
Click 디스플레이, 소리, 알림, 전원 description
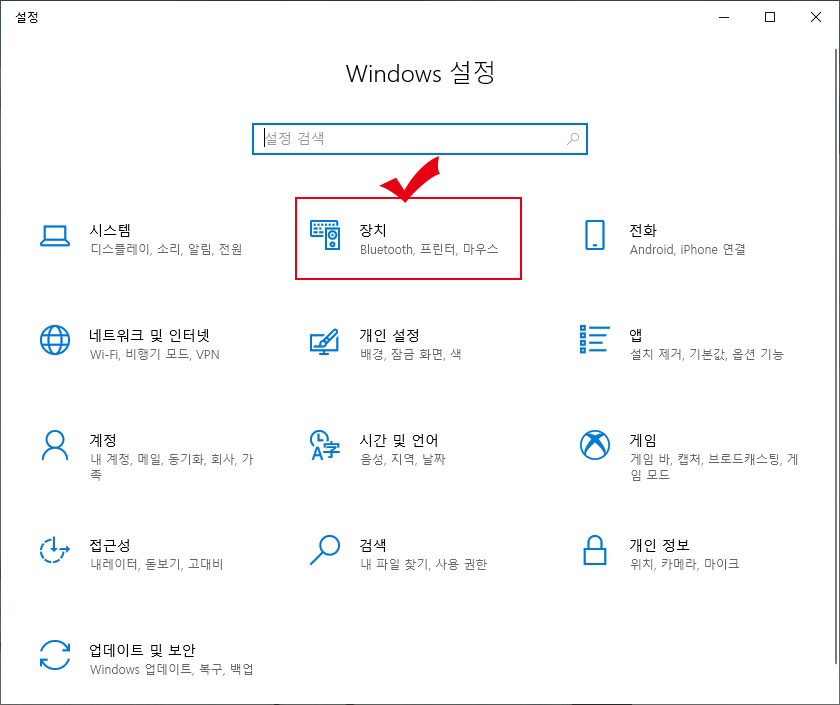tap(166, 249)
